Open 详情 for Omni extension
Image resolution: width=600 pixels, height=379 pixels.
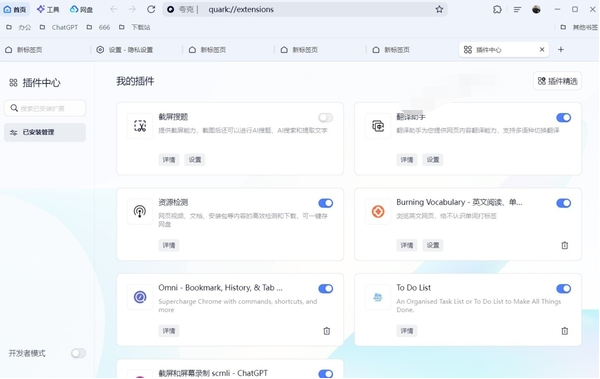point(169,331)
